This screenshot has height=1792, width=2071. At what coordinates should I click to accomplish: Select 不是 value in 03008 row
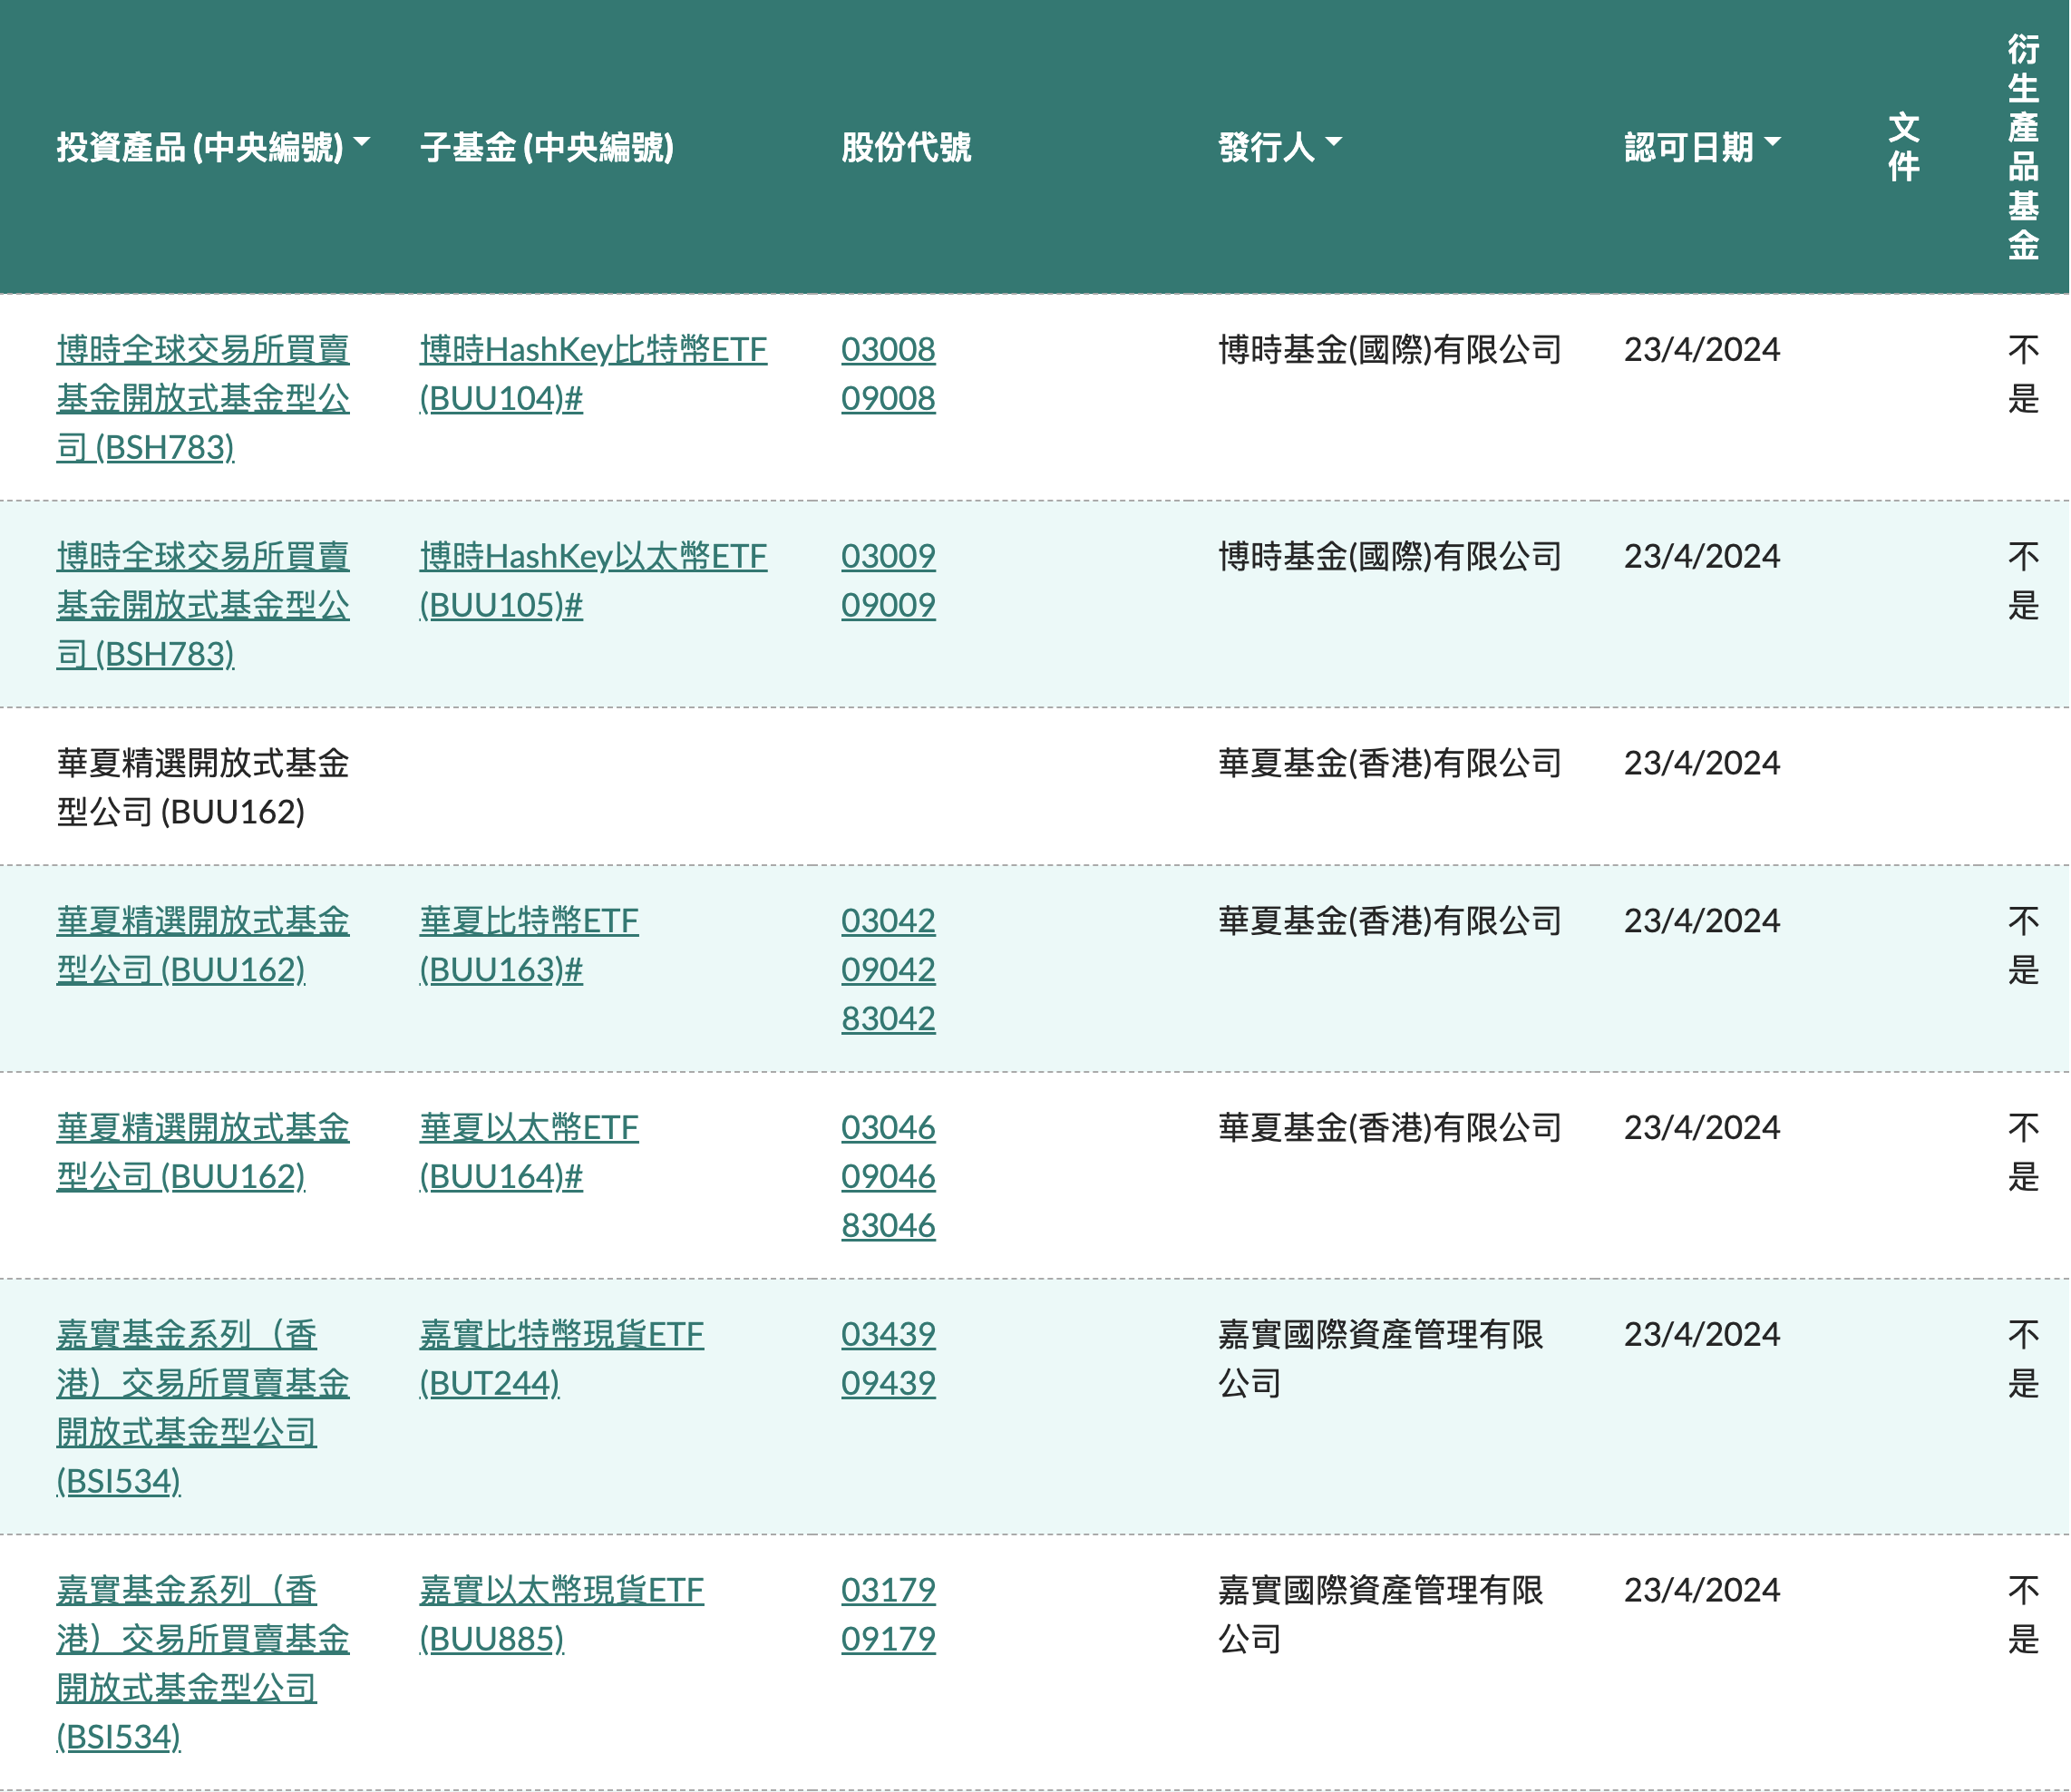pos(2023,374)
